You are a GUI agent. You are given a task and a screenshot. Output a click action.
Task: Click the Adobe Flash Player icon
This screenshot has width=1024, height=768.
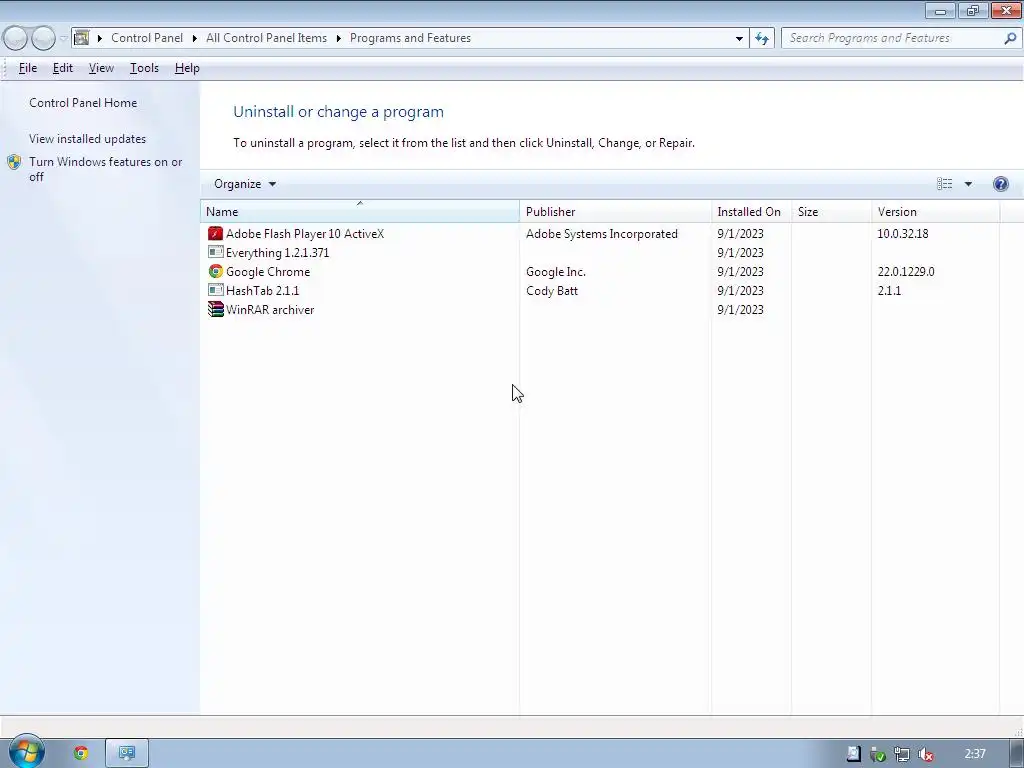coord(215,233)
